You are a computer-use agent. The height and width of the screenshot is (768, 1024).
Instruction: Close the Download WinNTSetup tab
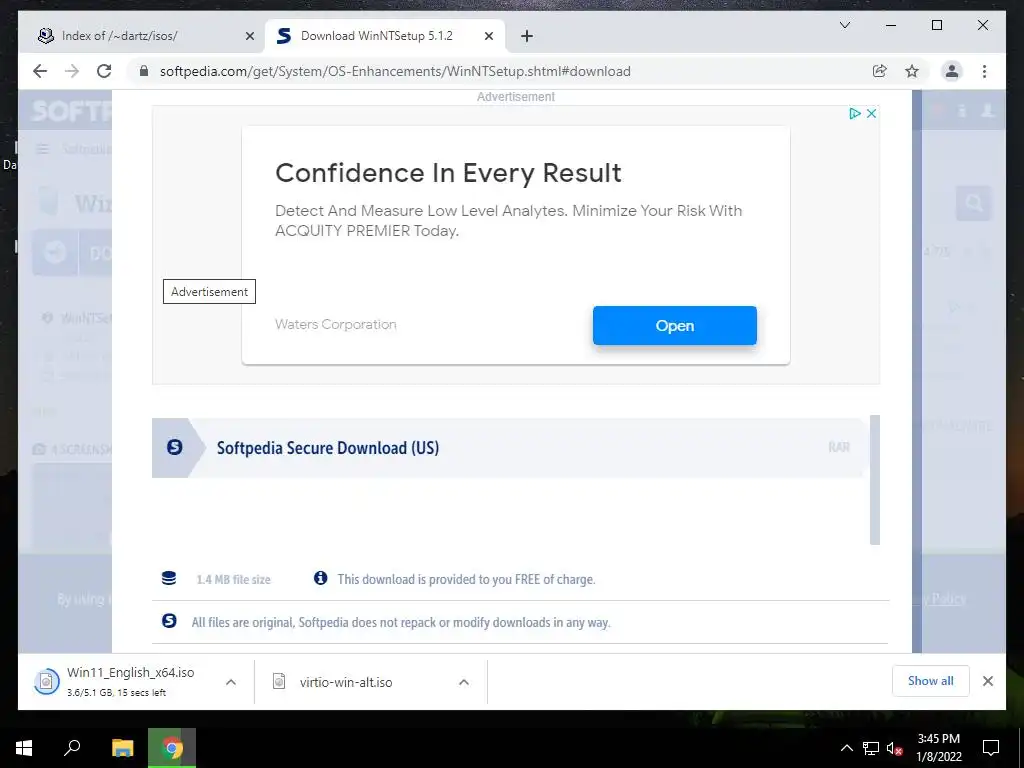click(488, 36)
